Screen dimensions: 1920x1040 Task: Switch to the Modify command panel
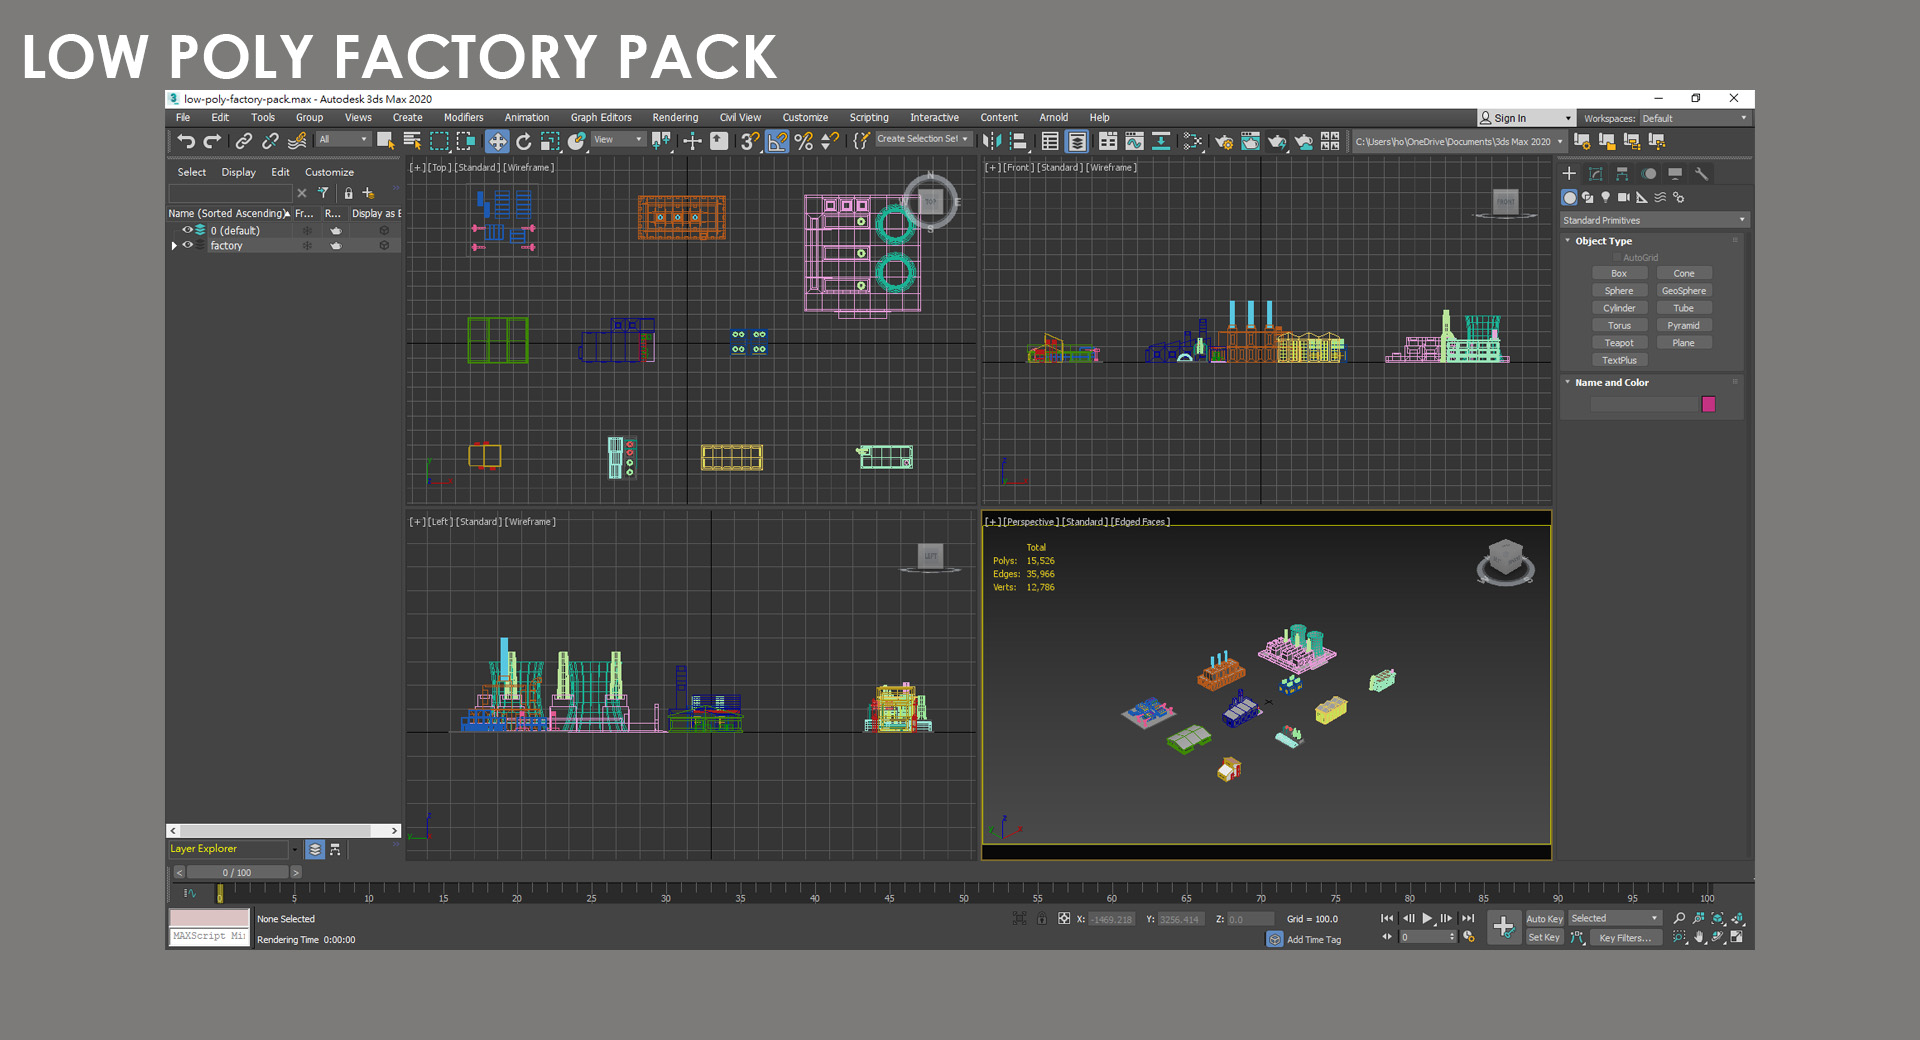pos(1596,174)
